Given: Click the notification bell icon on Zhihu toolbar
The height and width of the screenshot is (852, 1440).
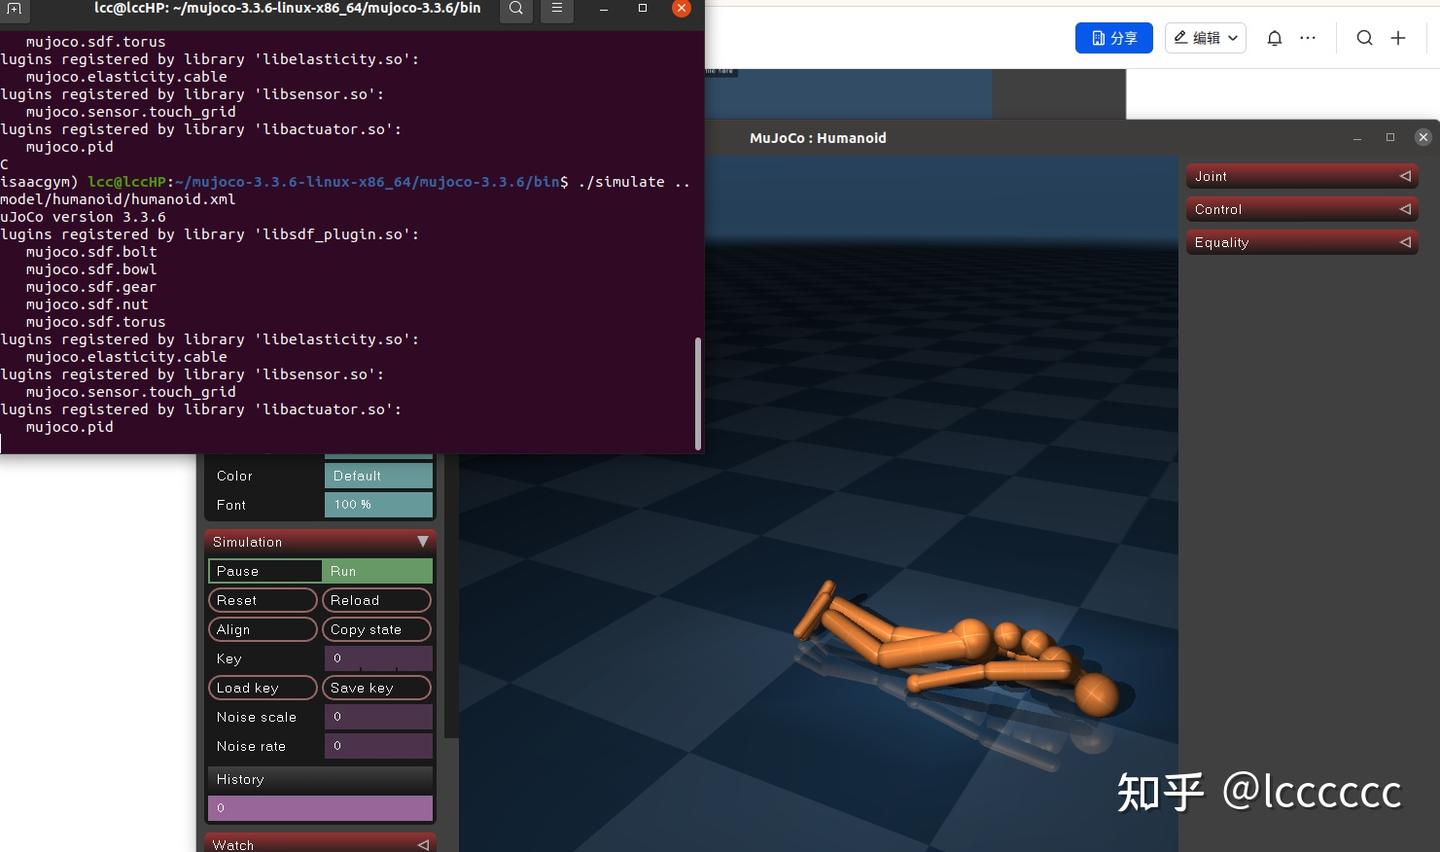Looking at the screenshot, I should [1274, 37].
